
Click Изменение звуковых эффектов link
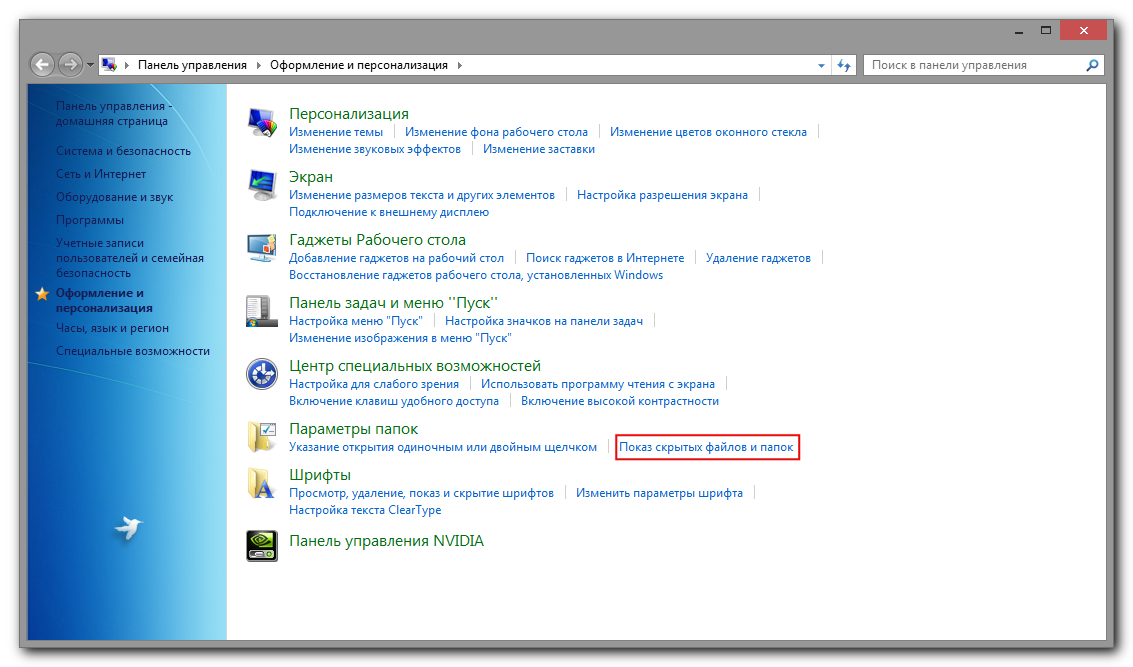click(x=375, y=150)
